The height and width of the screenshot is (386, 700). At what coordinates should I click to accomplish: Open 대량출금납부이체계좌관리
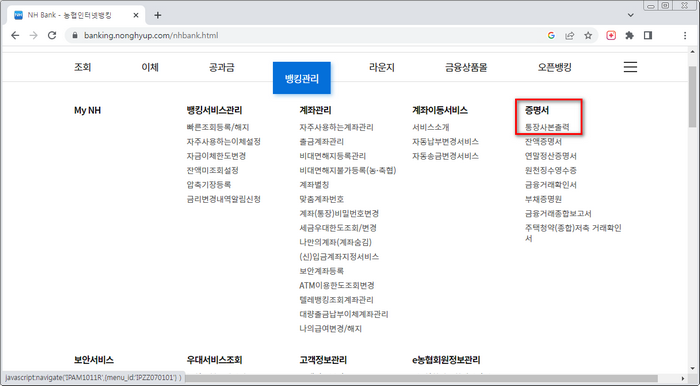click(x=344, y=314)
